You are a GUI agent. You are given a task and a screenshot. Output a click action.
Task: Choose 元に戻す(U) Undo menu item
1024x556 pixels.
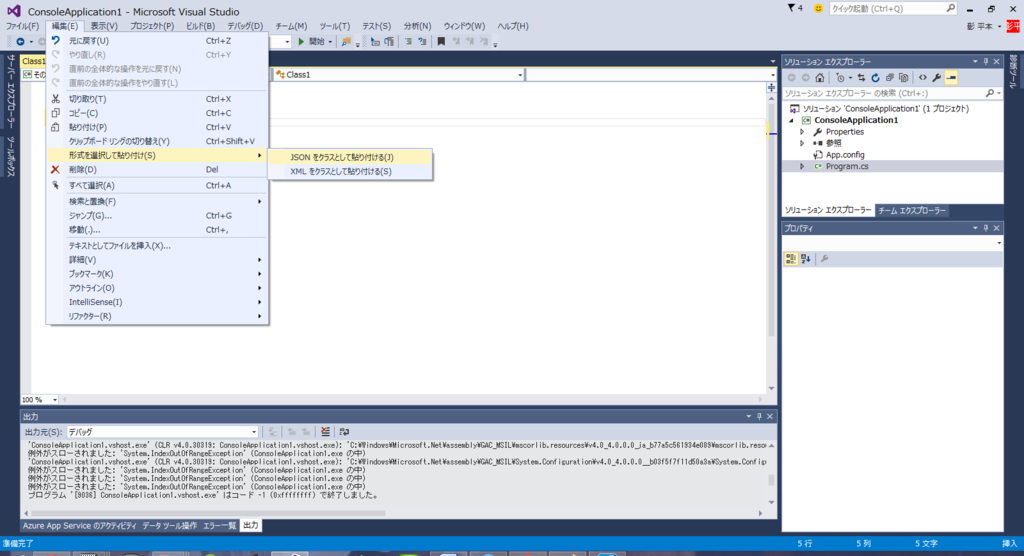(x=157, y=41)
